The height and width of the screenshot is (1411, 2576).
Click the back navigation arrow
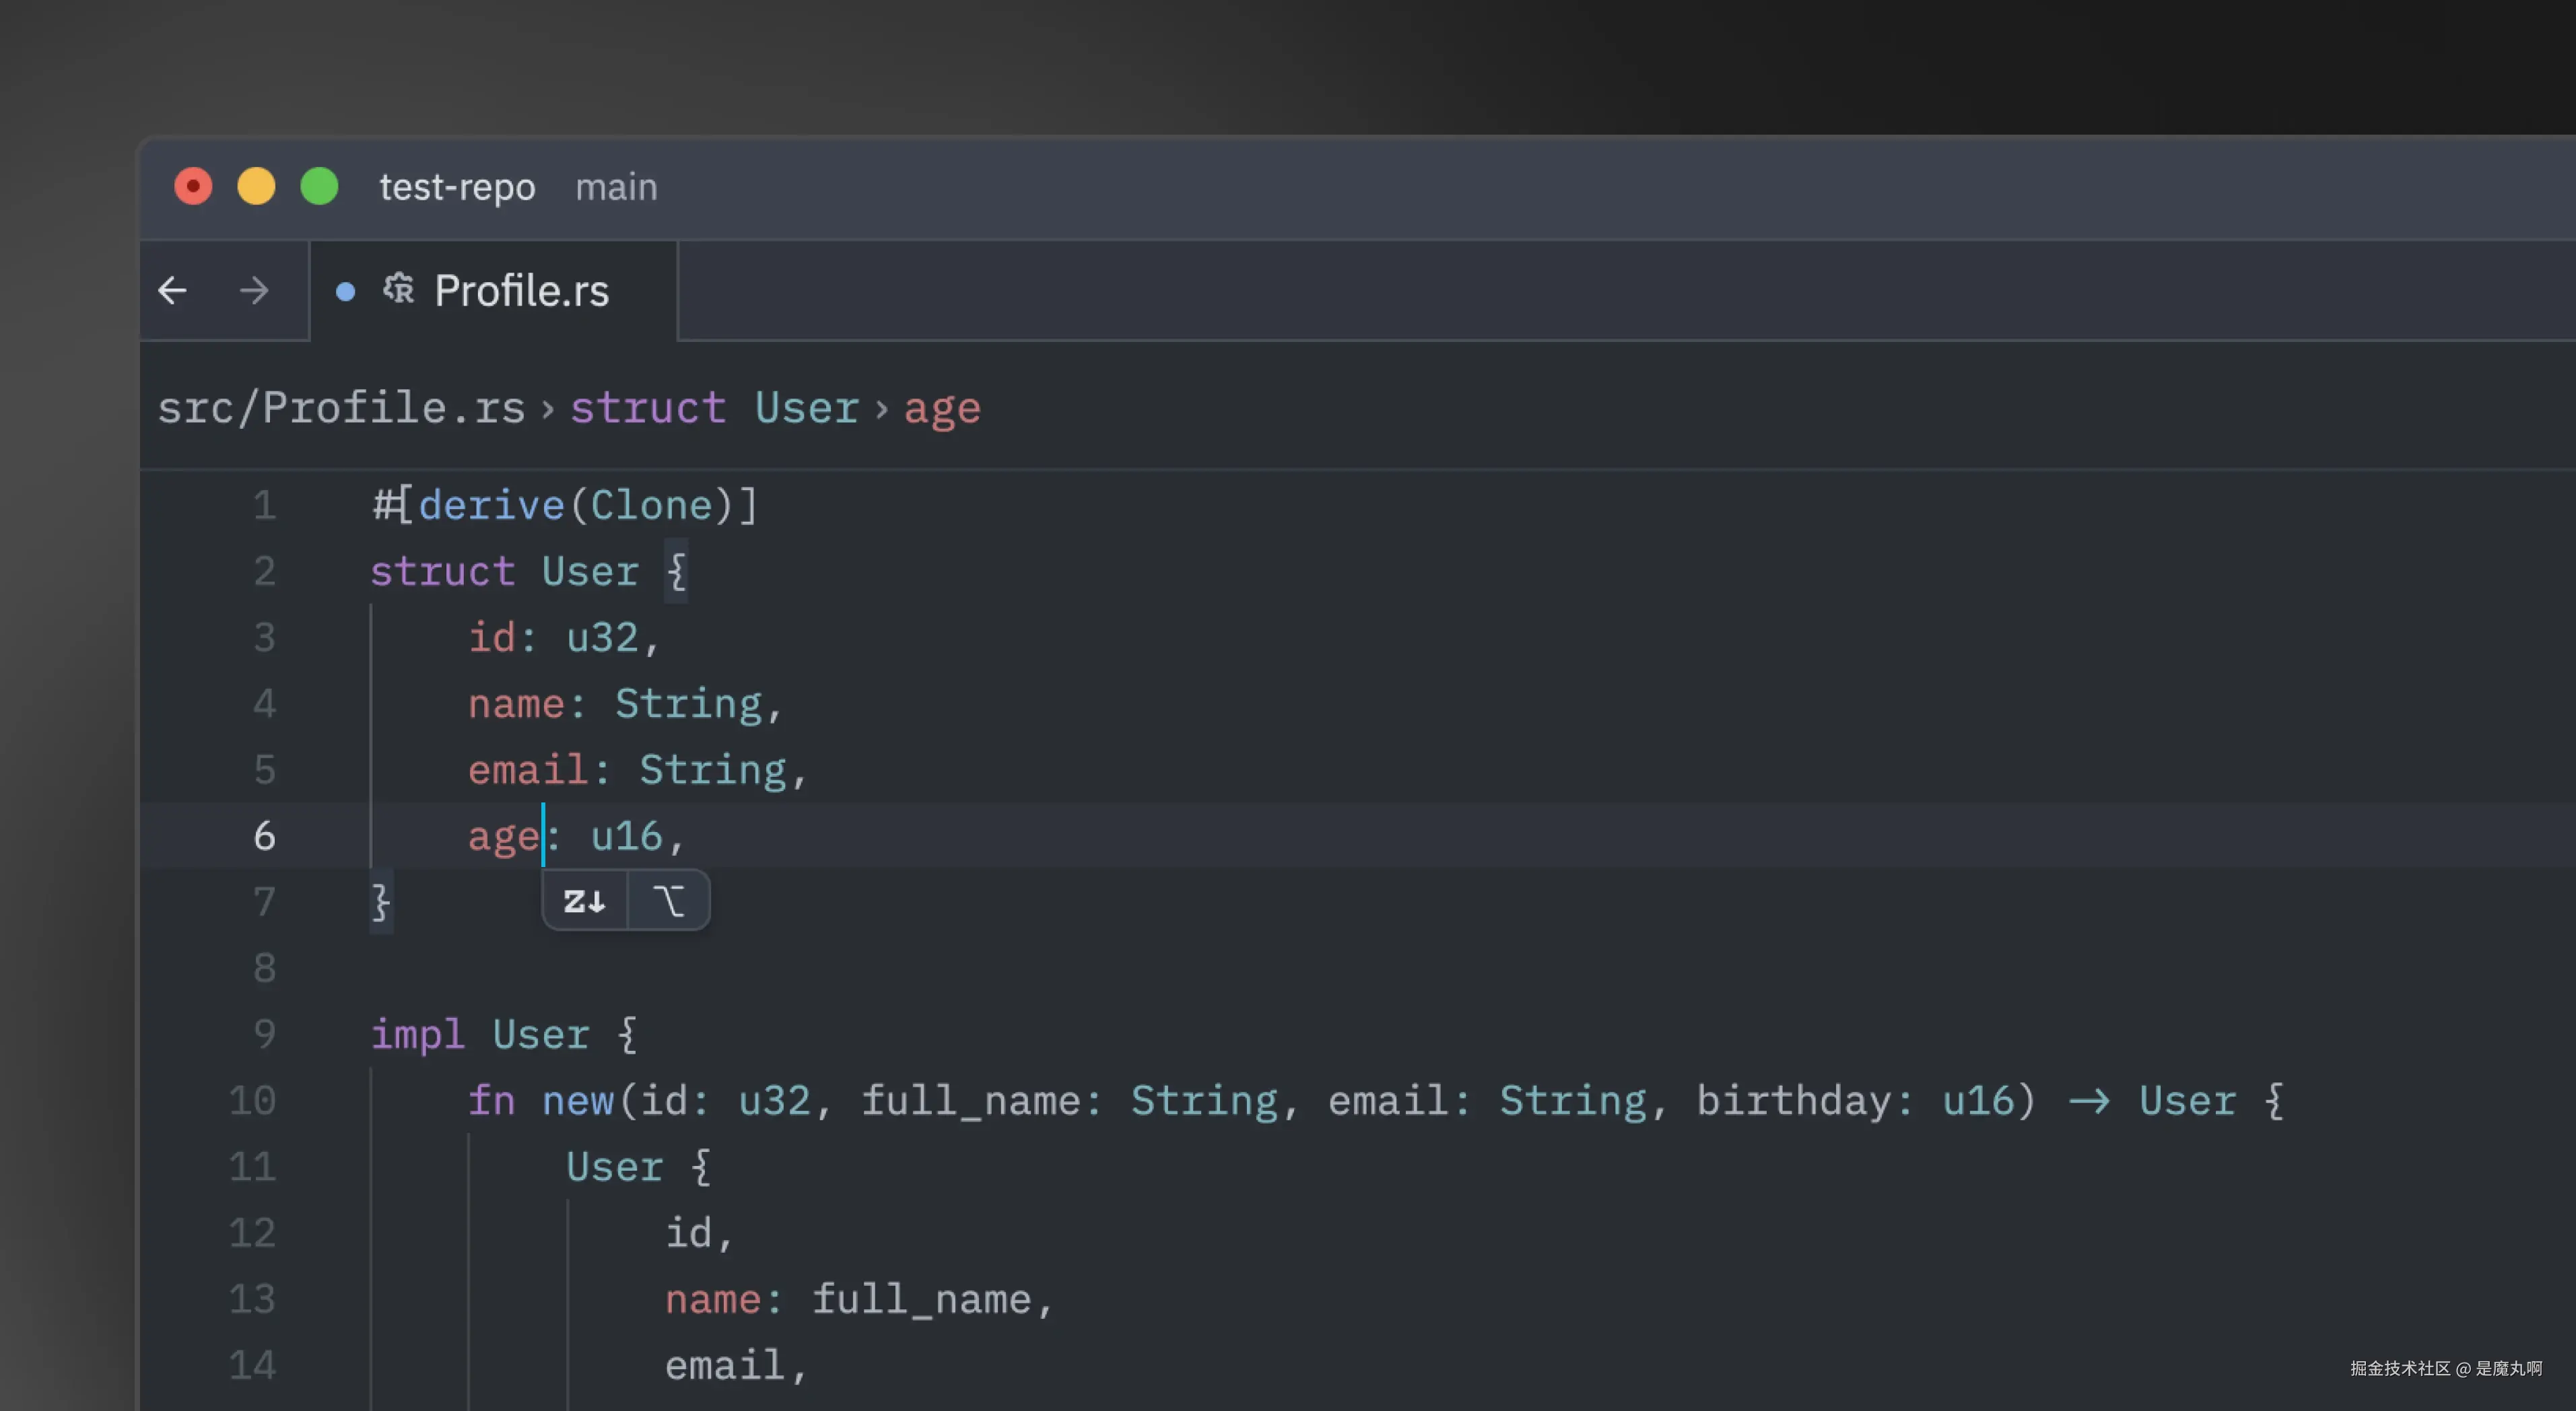point(173,291)
